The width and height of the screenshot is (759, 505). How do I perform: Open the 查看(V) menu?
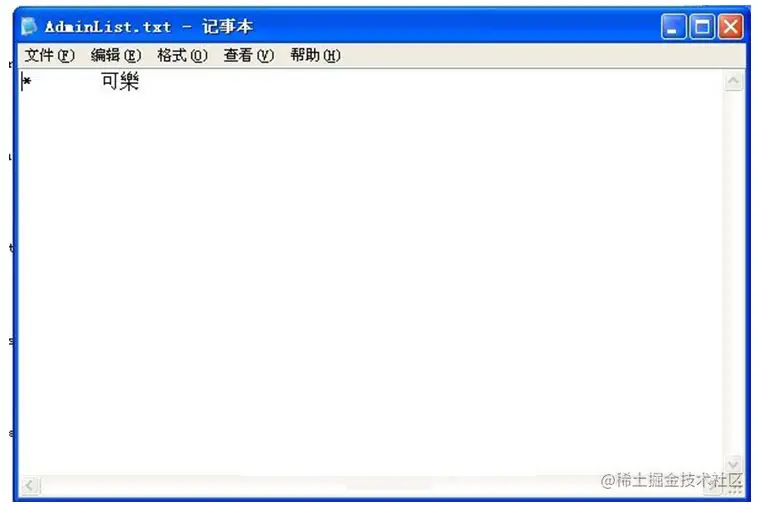[249, 55]
